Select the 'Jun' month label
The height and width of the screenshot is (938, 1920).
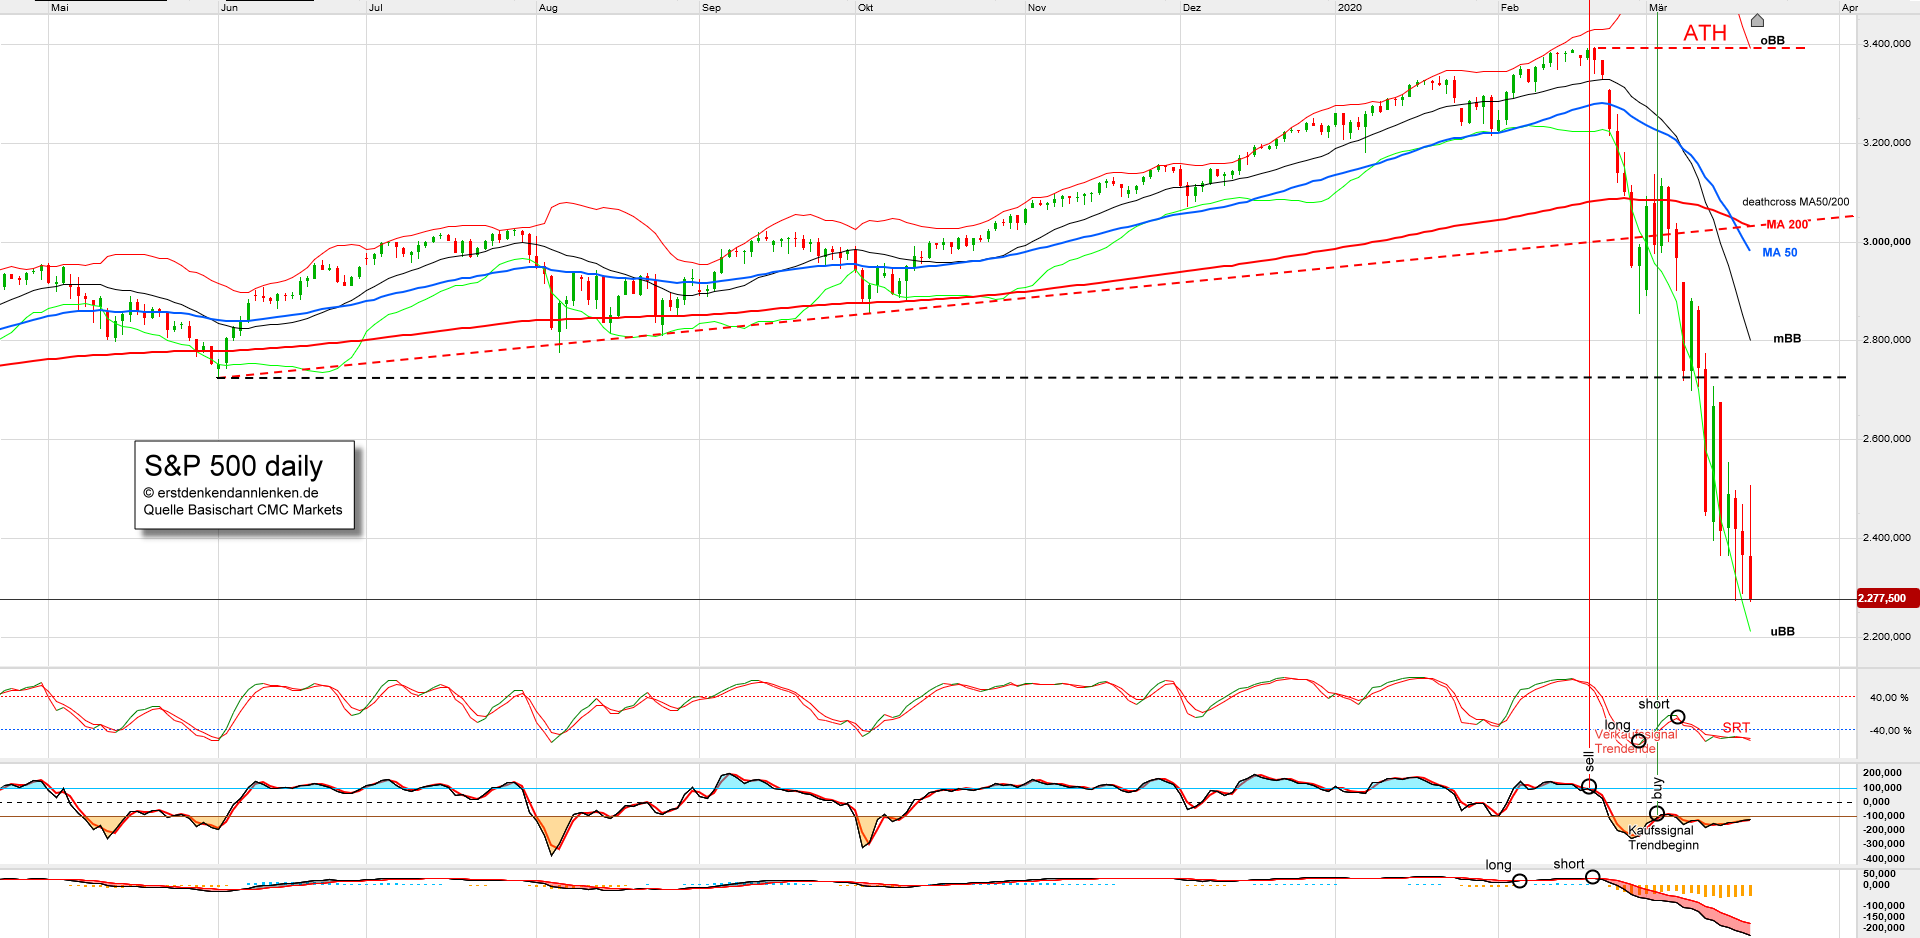click(x=230, y=8)
